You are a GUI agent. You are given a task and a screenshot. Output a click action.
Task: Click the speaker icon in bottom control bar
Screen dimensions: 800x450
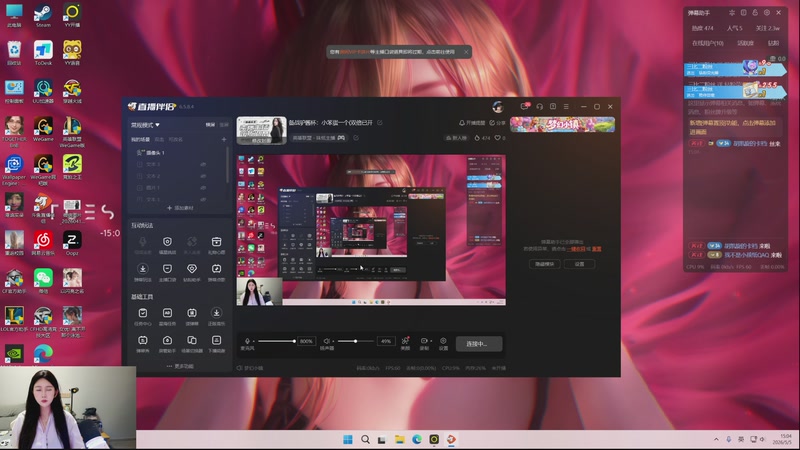click(326, 341)
